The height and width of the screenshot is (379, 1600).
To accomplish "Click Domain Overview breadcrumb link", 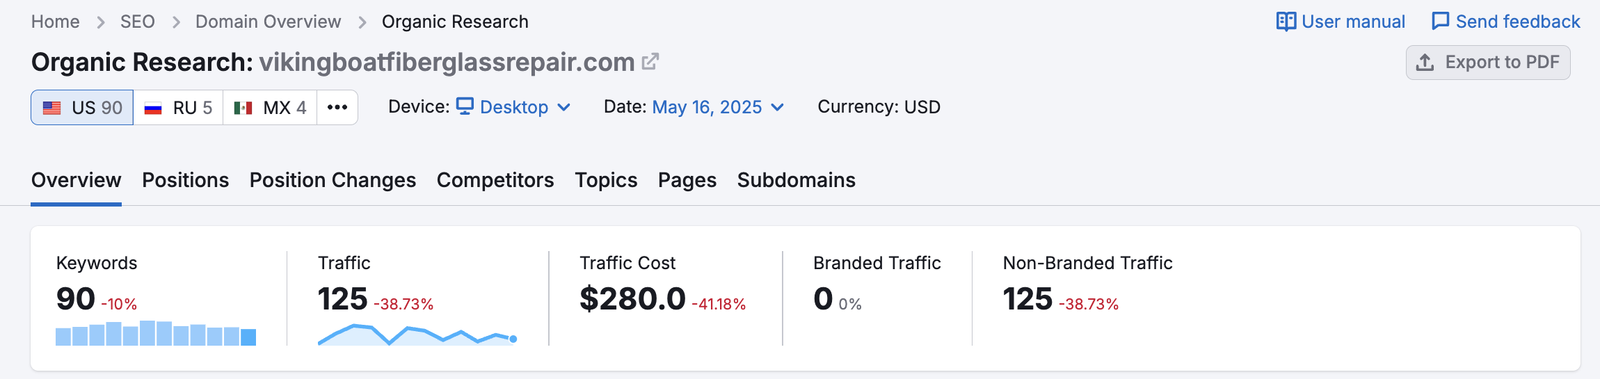I will 268,21.
